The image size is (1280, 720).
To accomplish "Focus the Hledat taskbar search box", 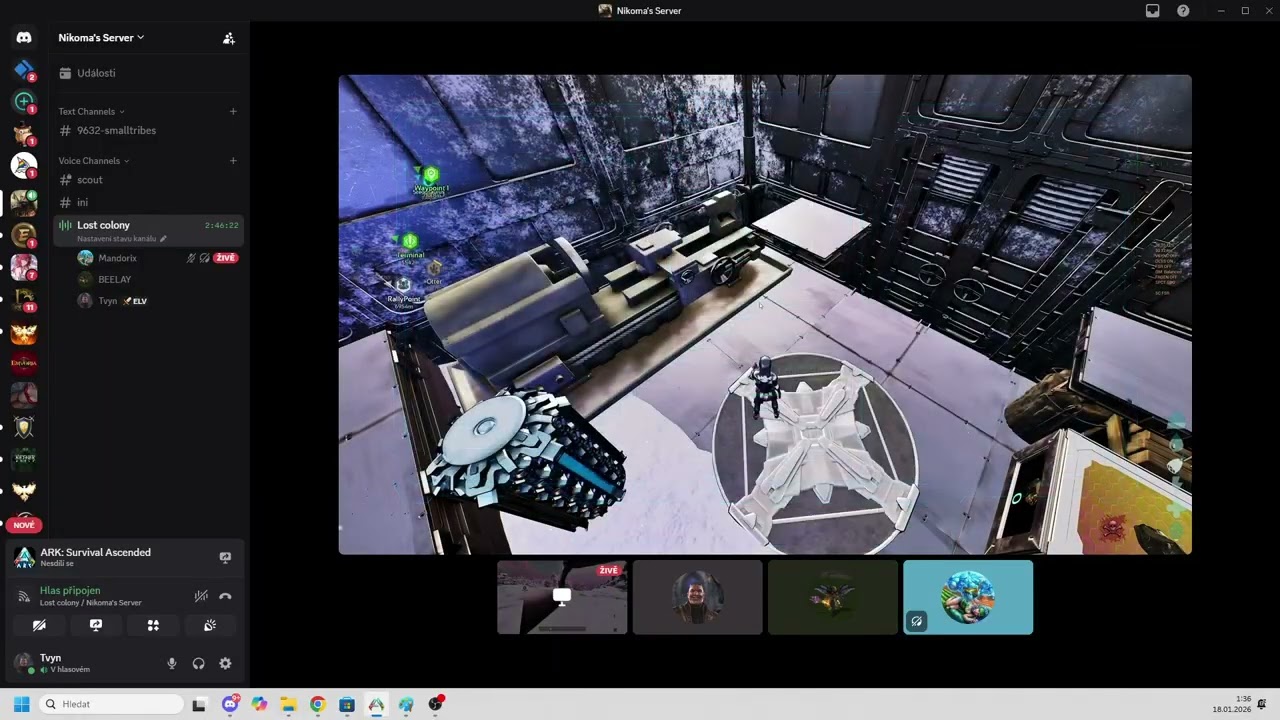I will [x=111, y=704].
